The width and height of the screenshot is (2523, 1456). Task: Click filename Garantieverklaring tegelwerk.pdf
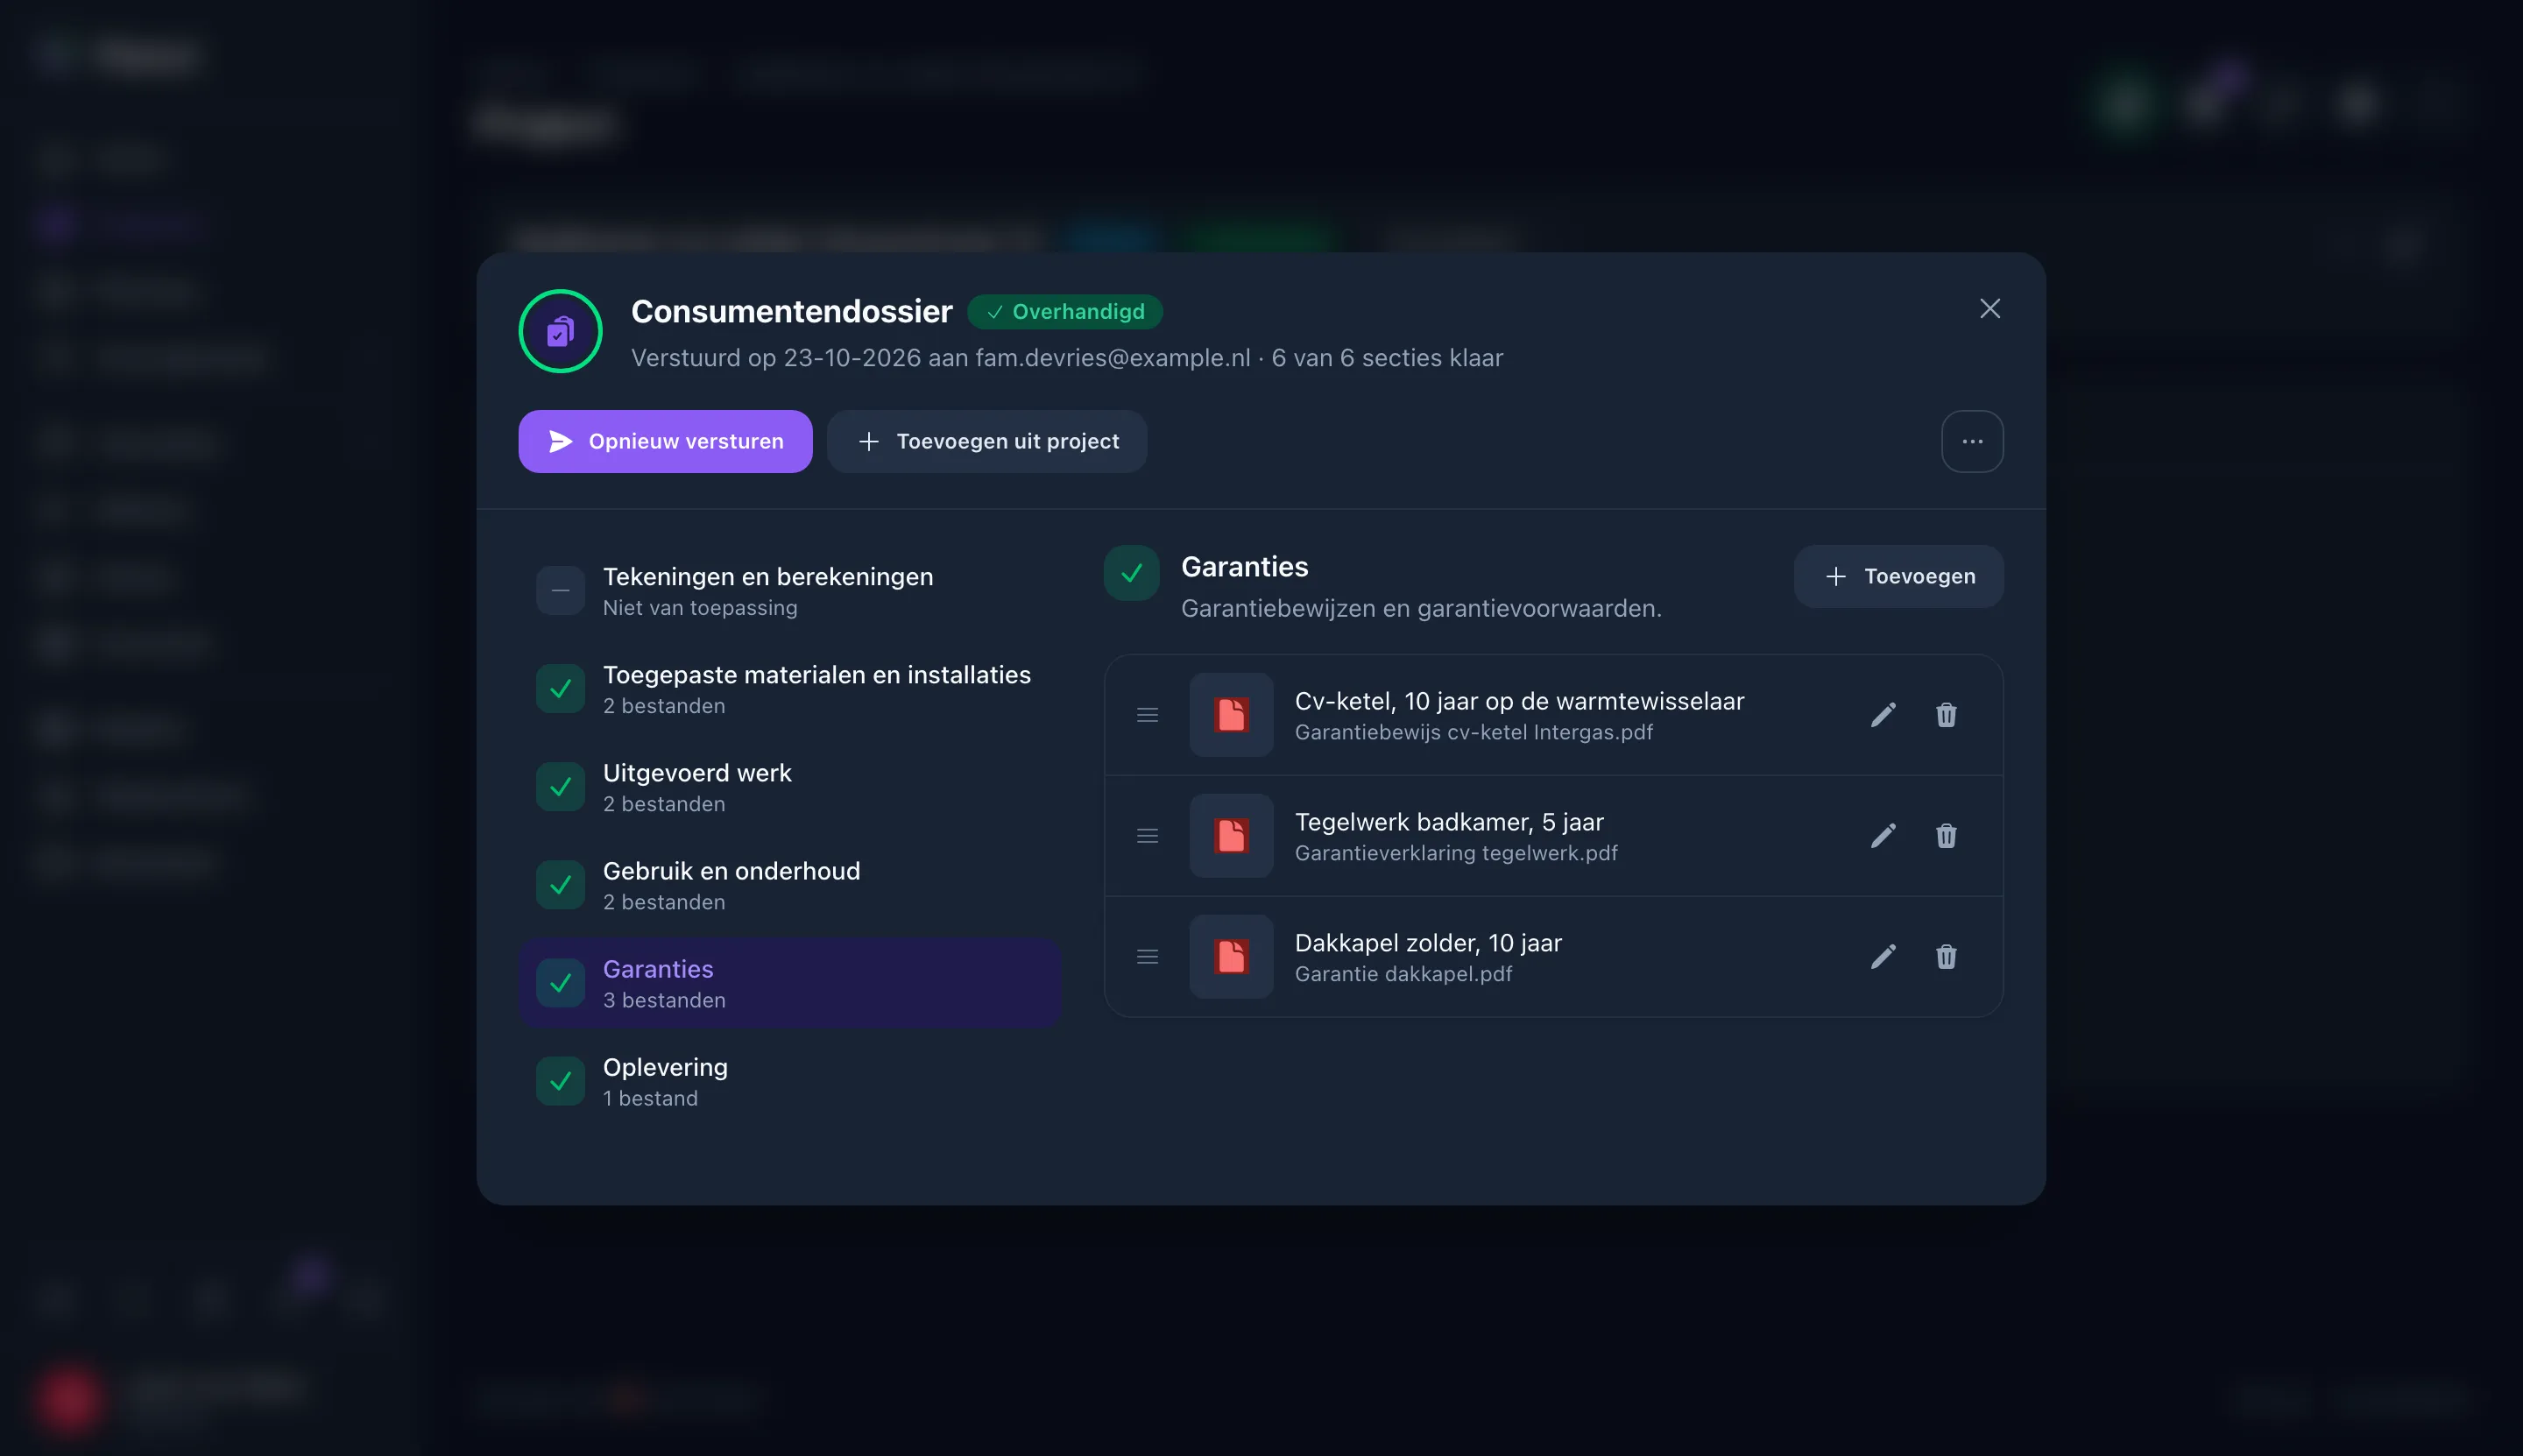(x=1456, y=853)
